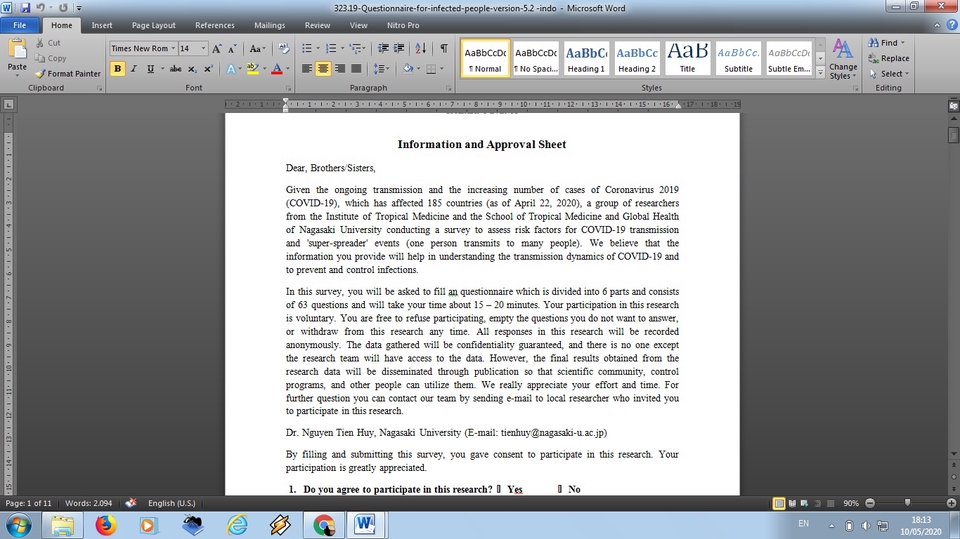Switch to the Mailings tab
The width and height of the screenshot is (960, 539).
tap(269, 25)
